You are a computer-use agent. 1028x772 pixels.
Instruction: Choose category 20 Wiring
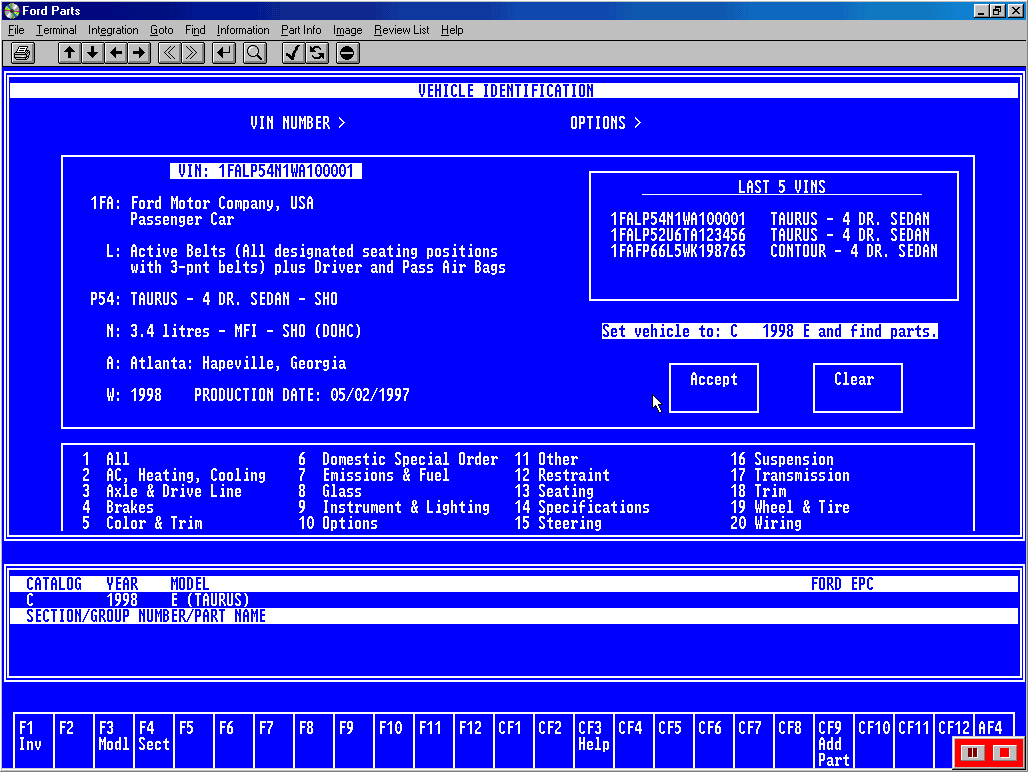pos(766,523)
